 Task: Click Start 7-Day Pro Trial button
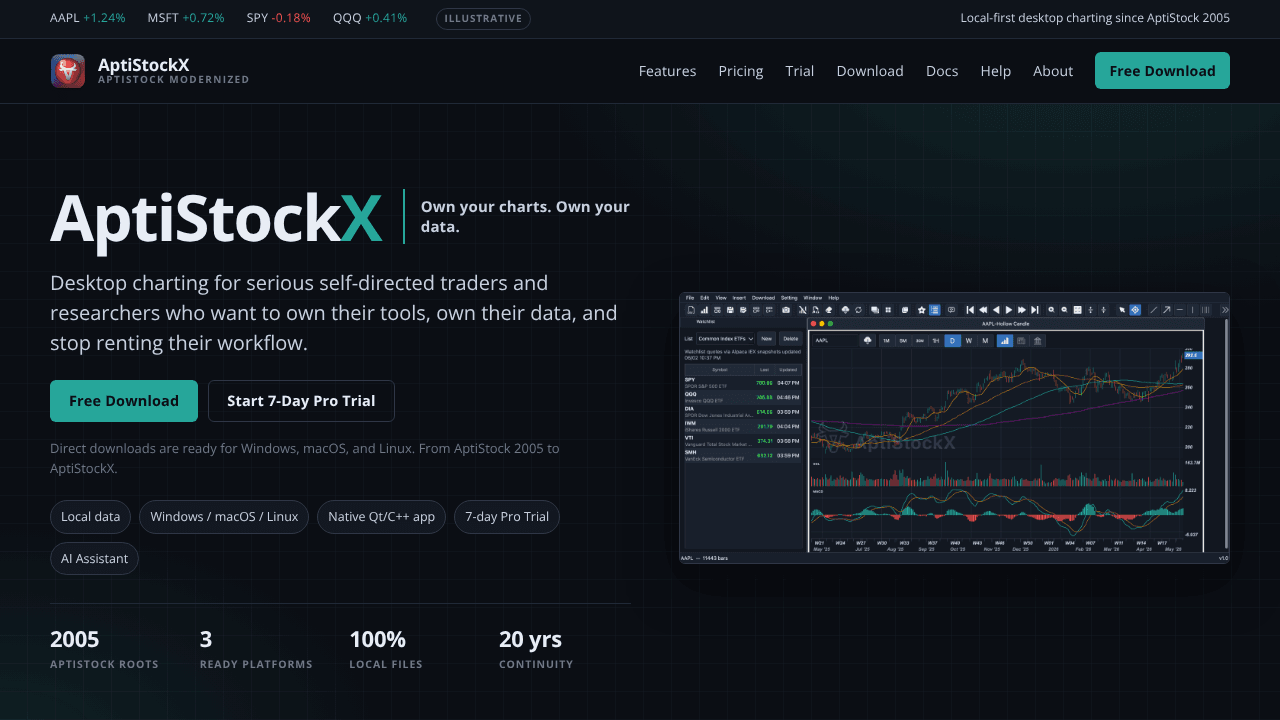301,401
